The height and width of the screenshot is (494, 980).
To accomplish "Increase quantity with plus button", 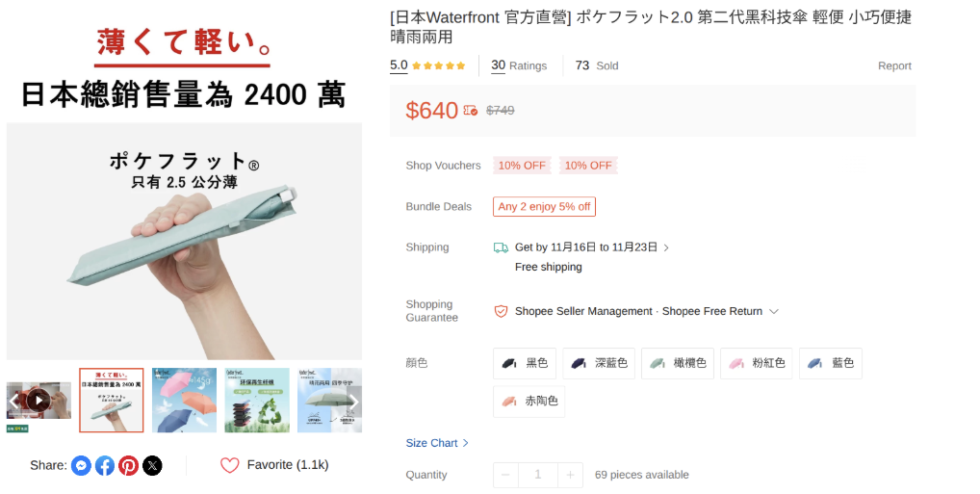I will click(570, 475).
